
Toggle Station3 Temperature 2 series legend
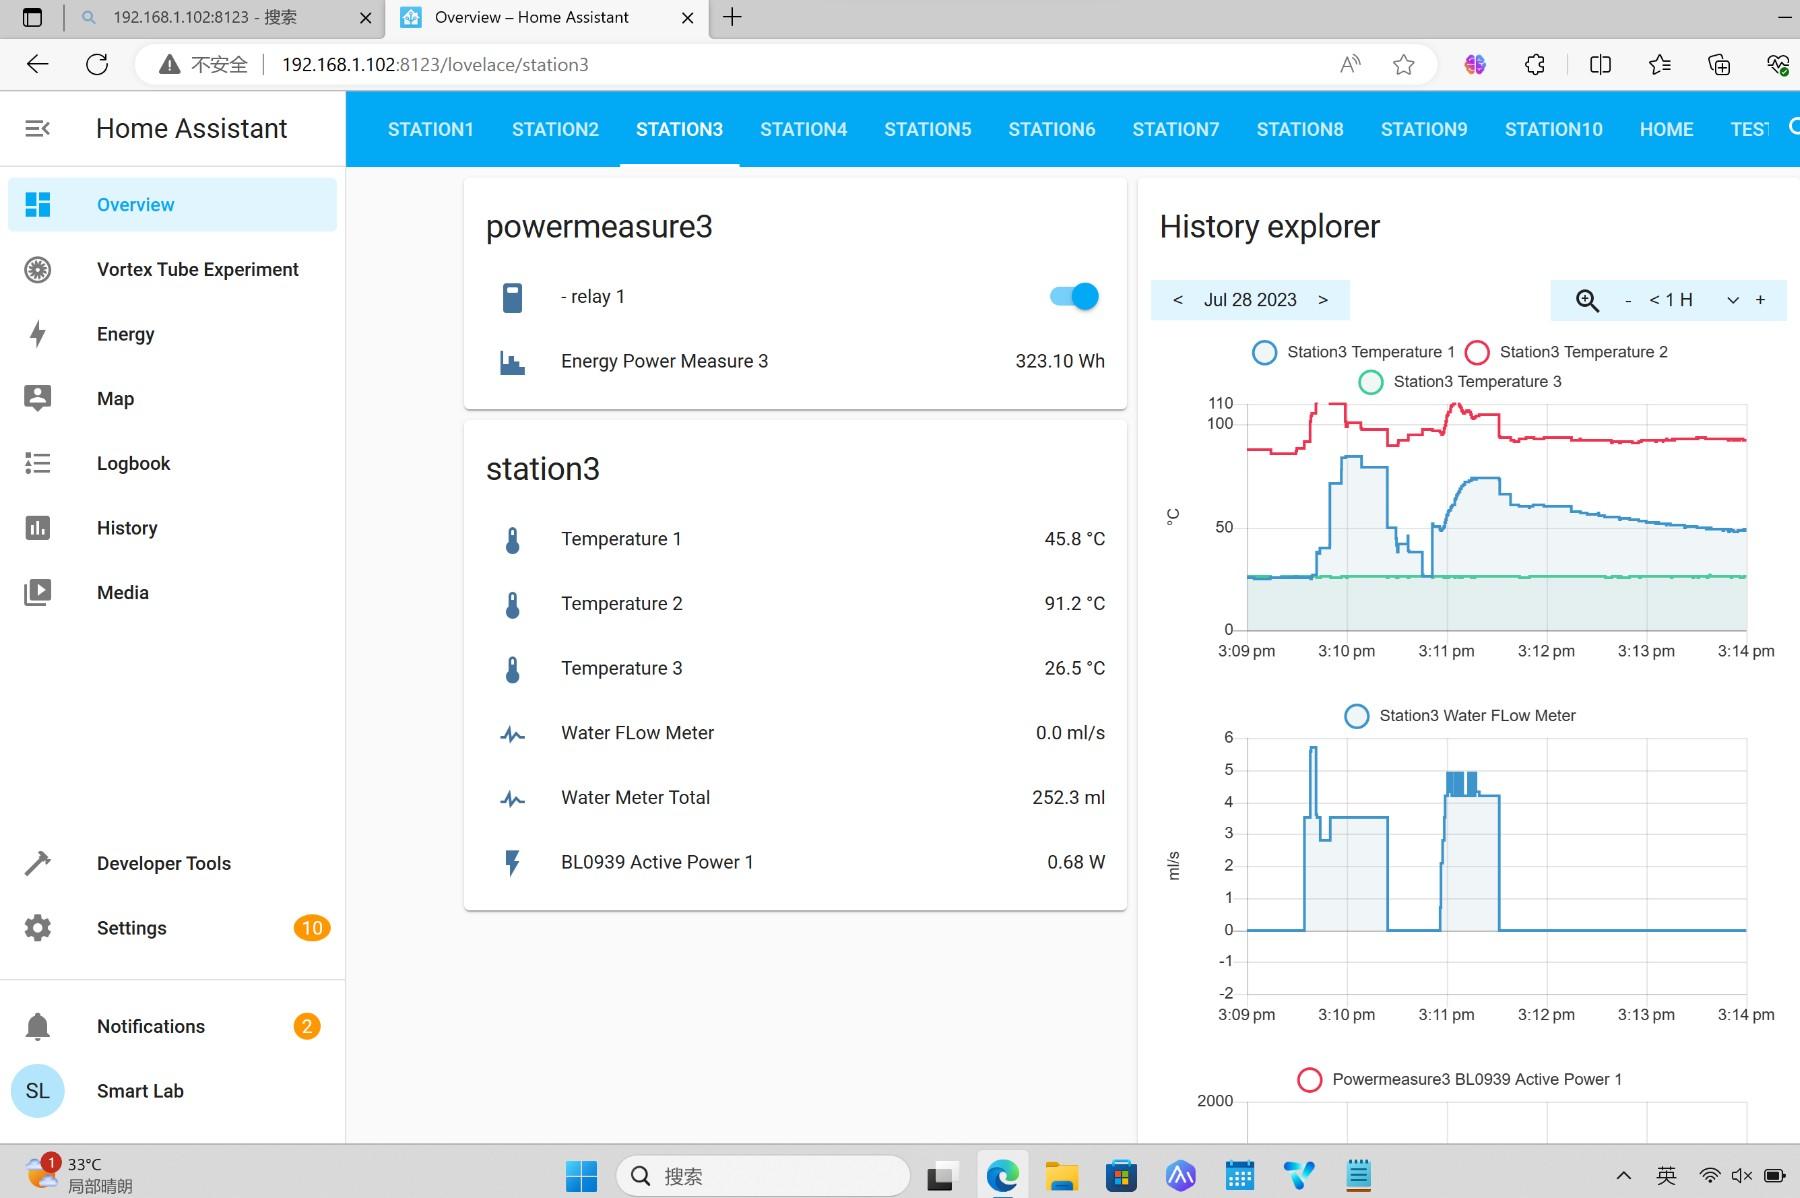click(1566, 352)
